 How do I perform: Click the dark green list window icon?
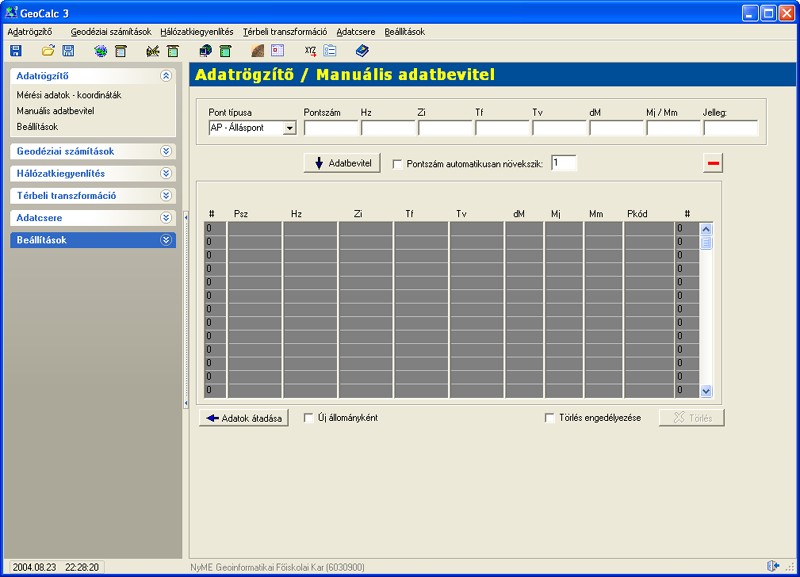pyautogui.click(x=225, y=51)
